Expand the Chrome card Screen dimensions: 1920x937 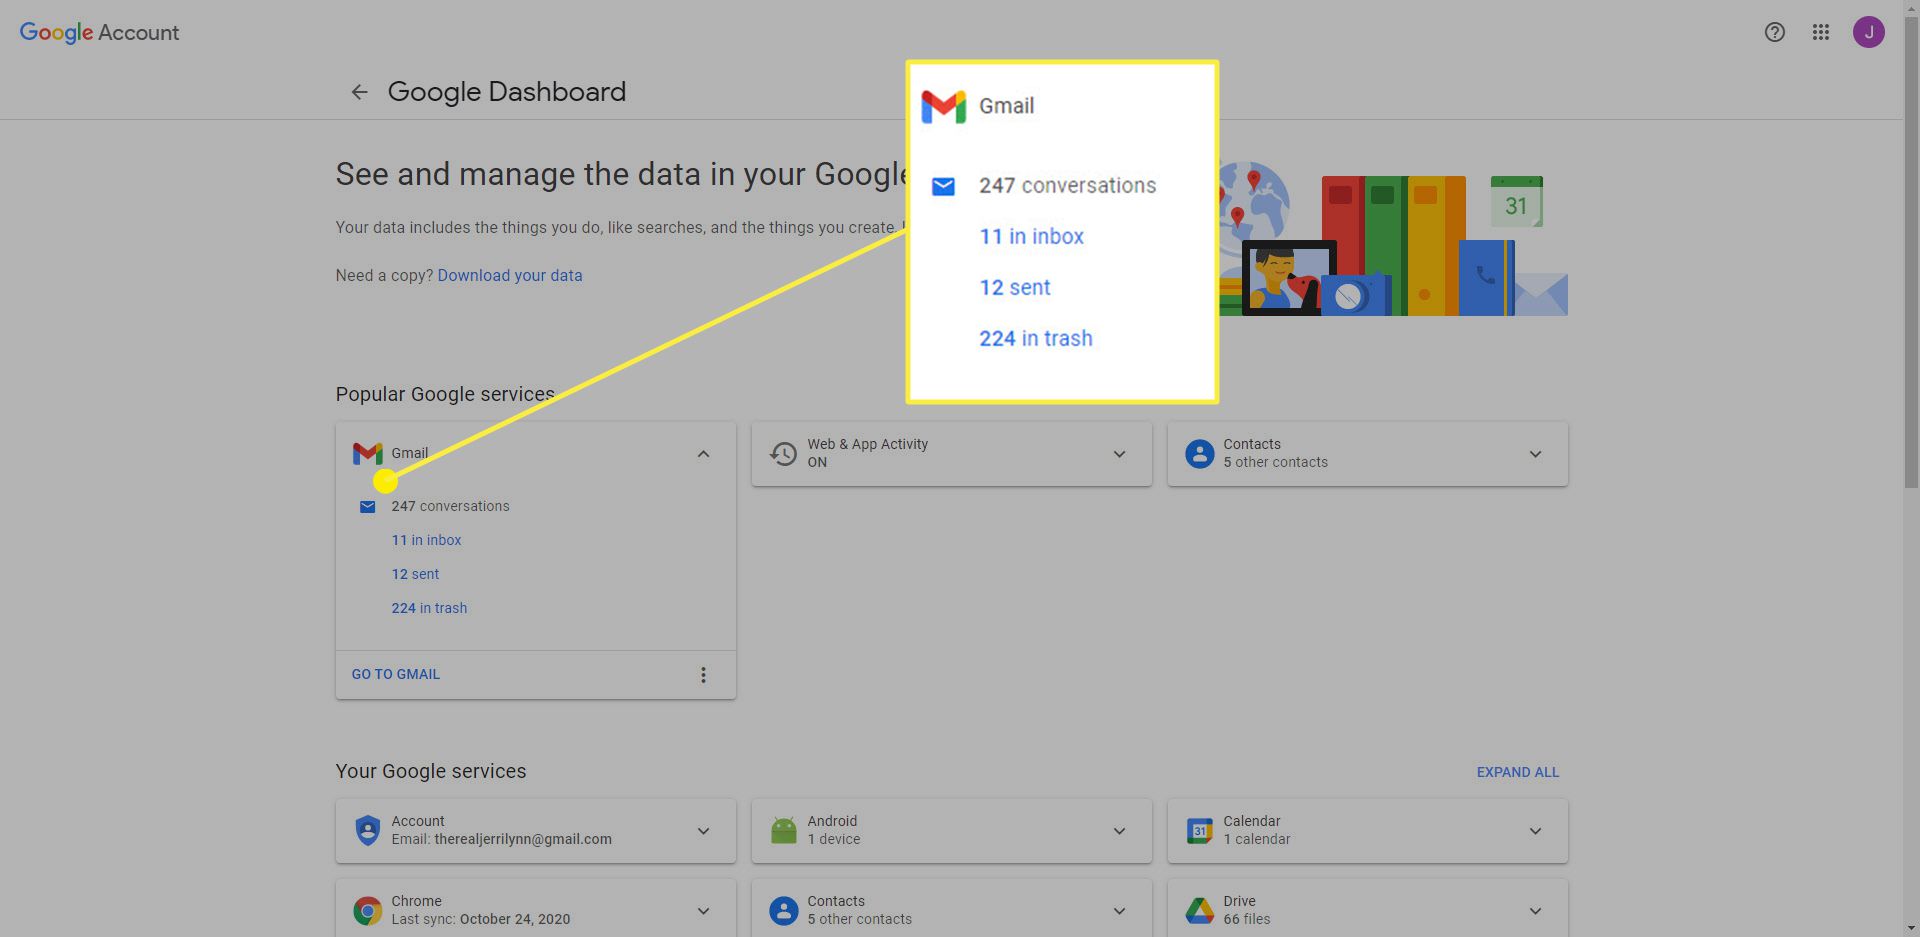[x=703, y=911]
